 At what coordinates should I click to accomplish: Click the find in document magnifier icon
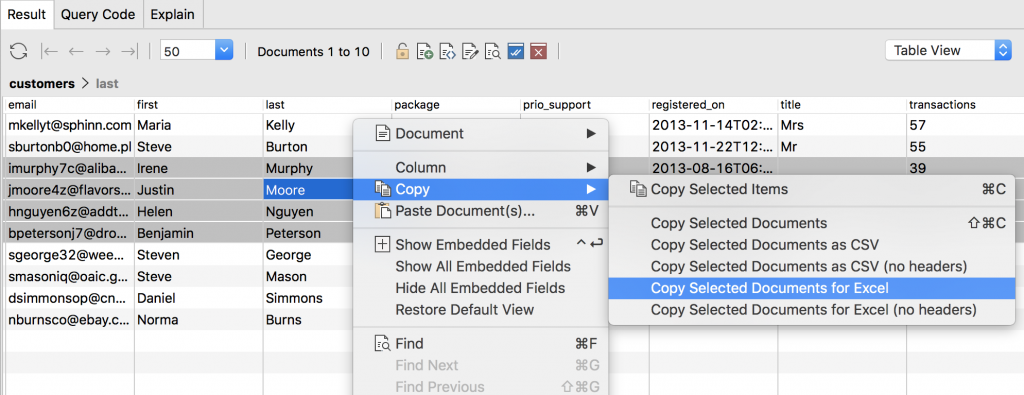[x=492, y=51]
